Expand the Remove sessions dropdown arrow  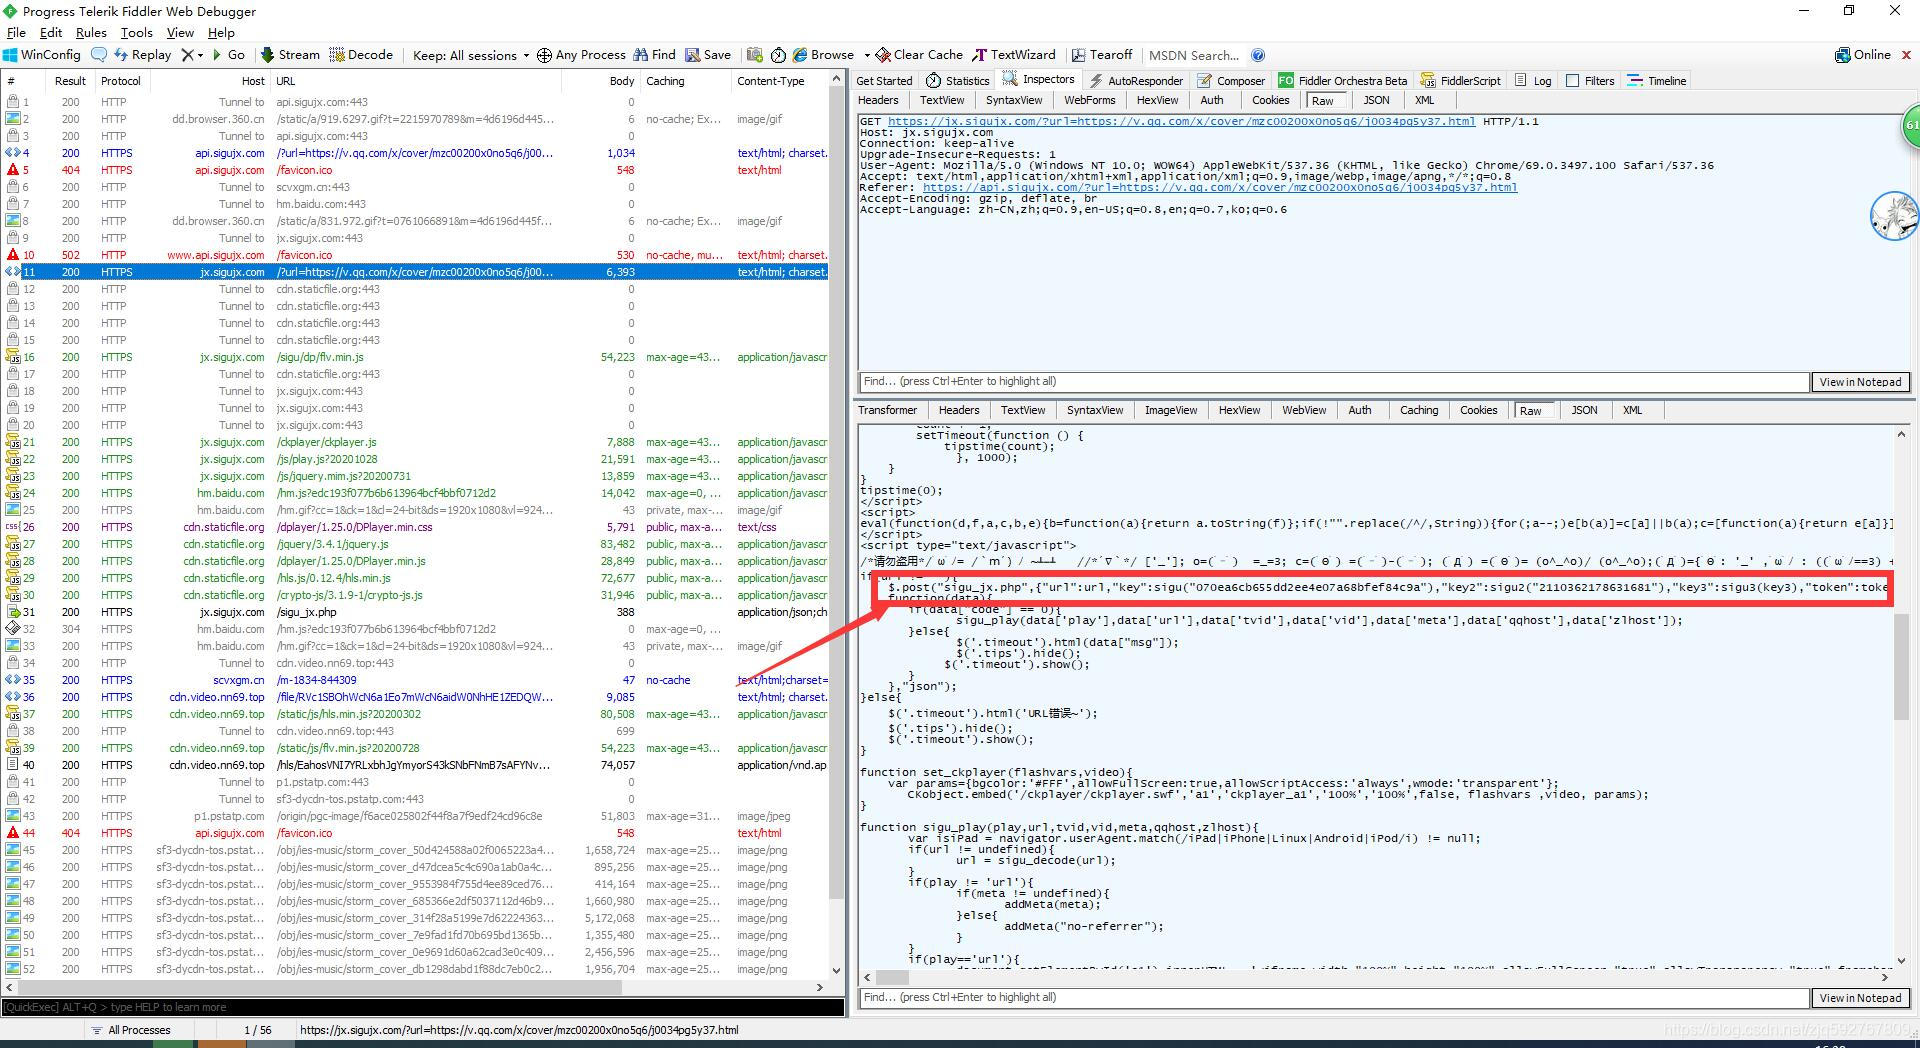coord(200,56)
